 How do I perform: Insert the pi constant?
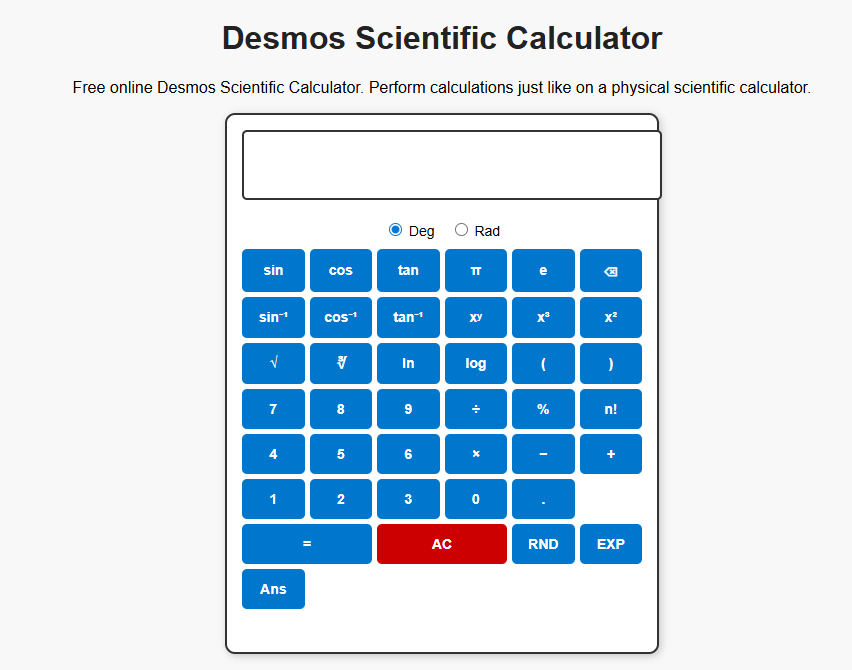tap(476, 270)
